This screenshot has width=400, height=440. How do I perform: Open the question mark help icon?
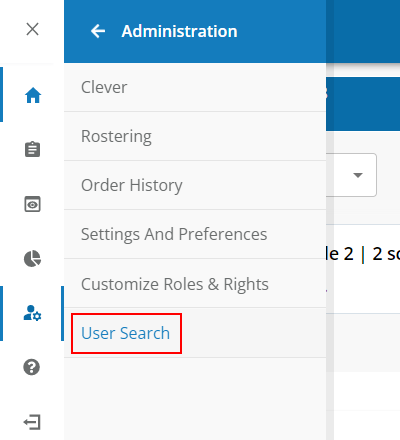[x=32, y=367]
